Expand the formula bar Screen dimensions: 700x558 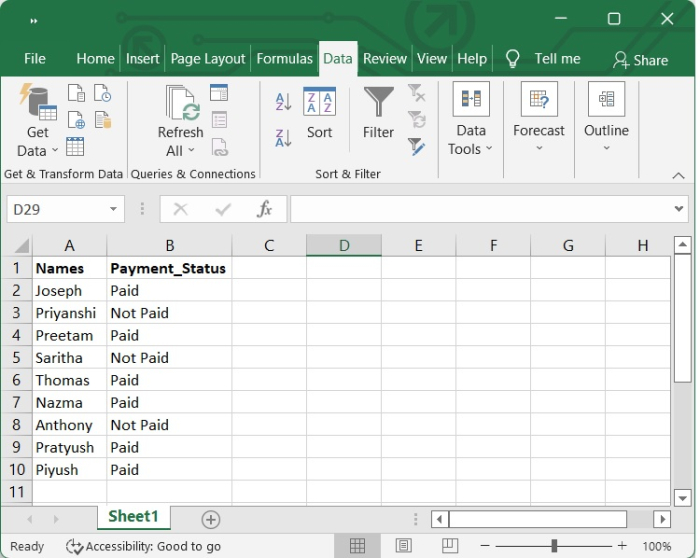coord(679,208)
